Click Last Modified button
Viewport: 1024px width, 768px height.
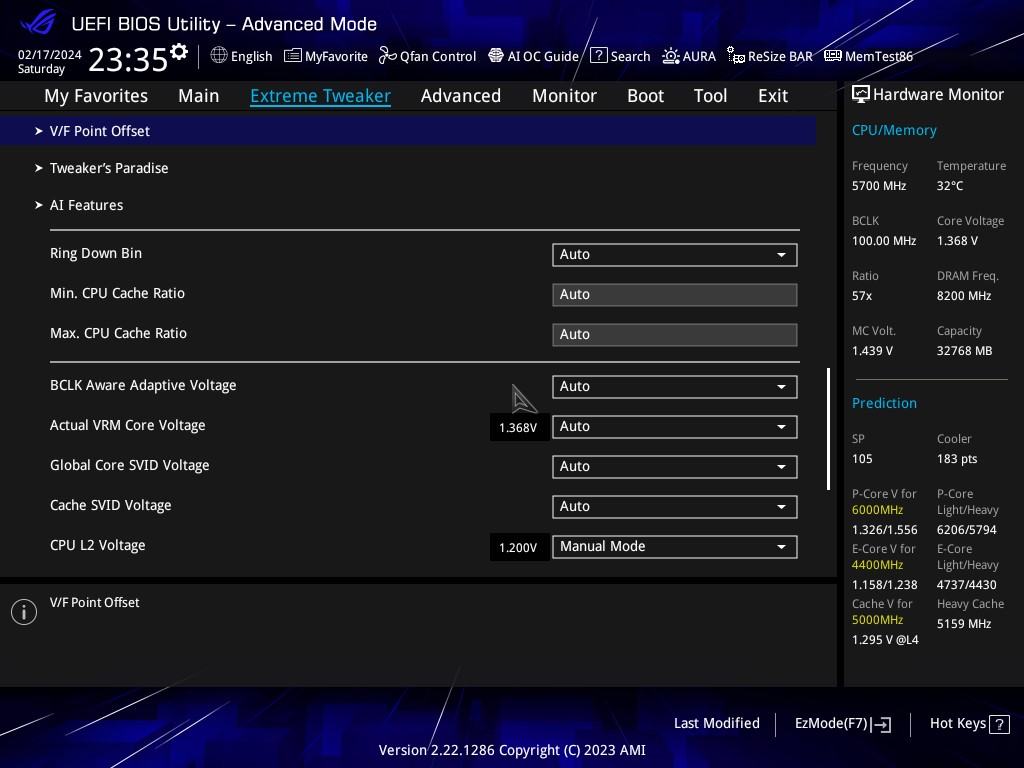[x=716, y=724]
